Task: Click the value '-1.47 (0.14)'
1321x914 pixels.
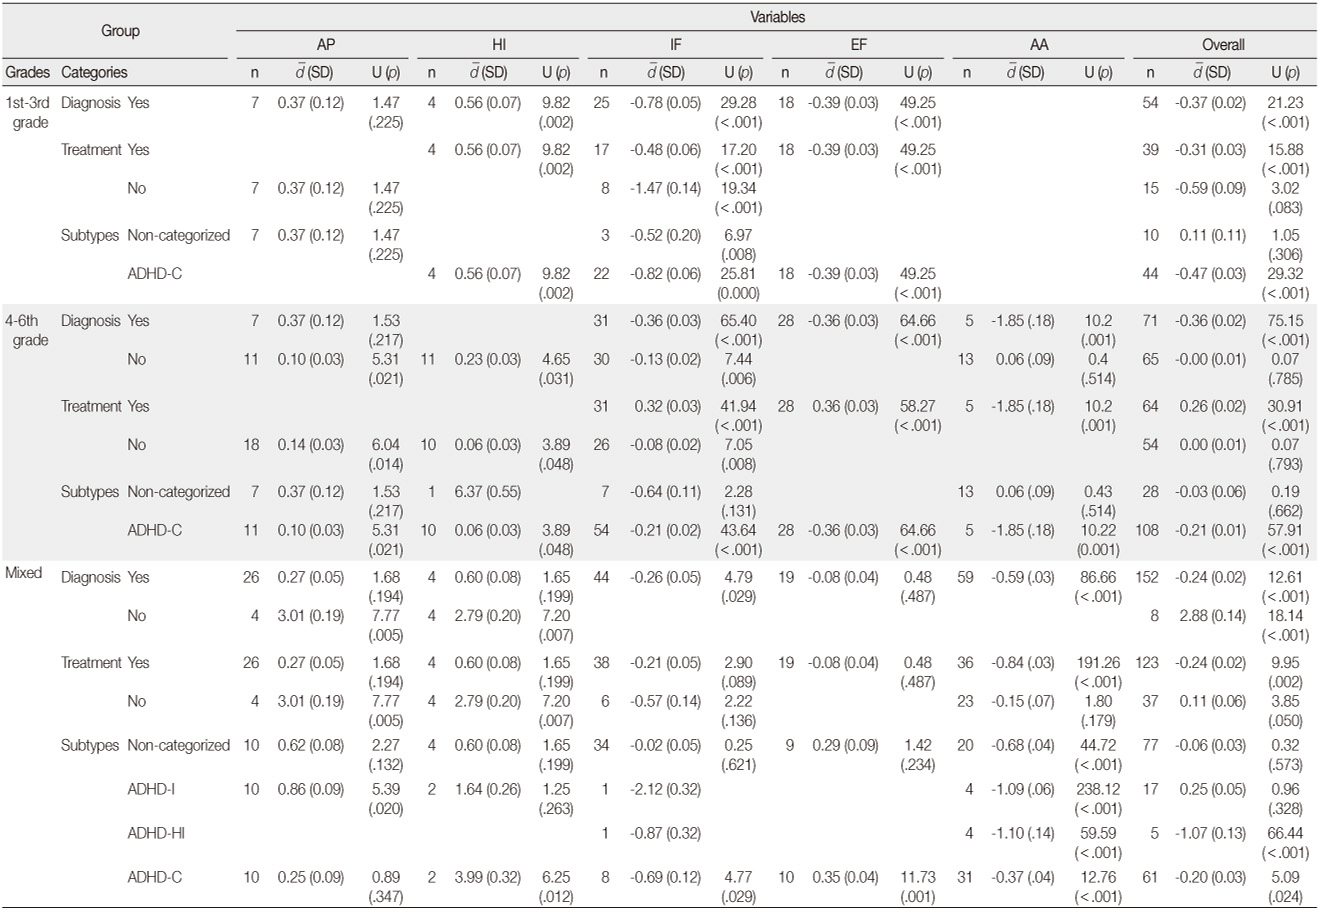Action: [666, 188]
